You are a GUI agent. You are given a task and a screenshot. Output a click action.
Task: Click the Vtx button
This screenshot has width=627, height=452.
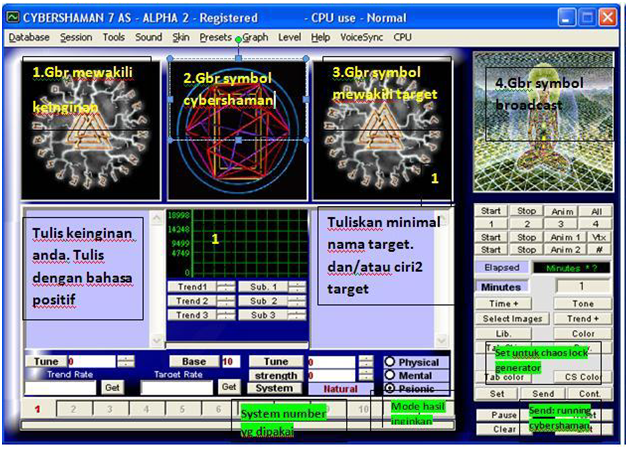(600, 237)
